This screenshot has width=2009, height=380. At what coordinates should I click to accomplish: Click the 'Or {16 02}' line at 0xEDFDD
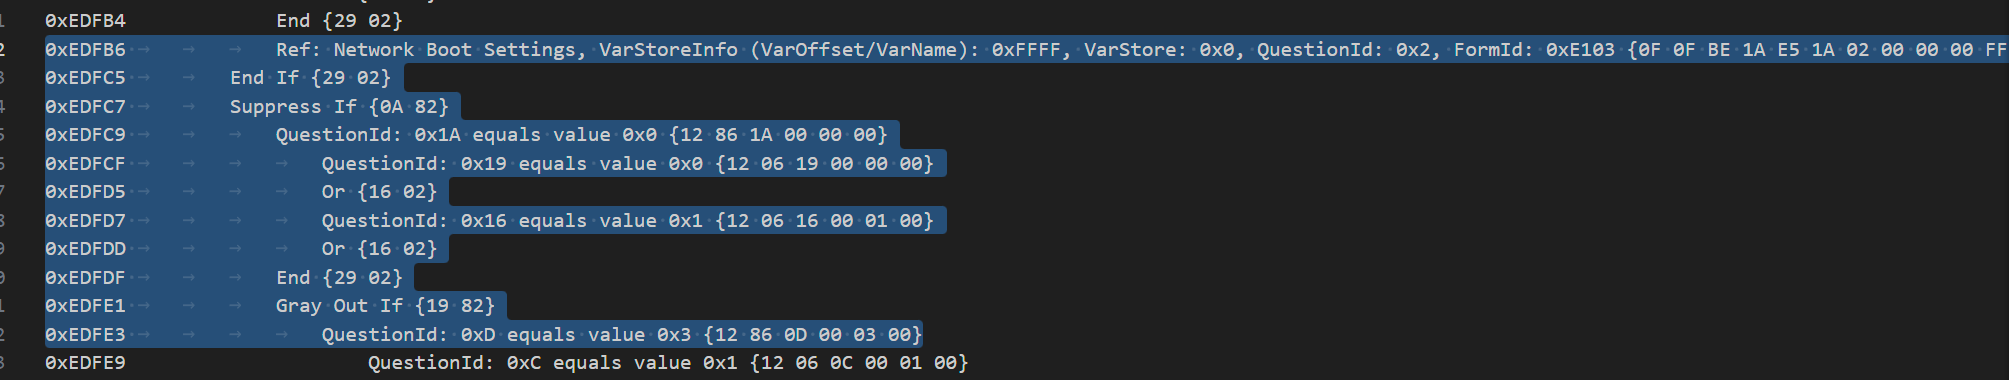(x=379, y=249)
